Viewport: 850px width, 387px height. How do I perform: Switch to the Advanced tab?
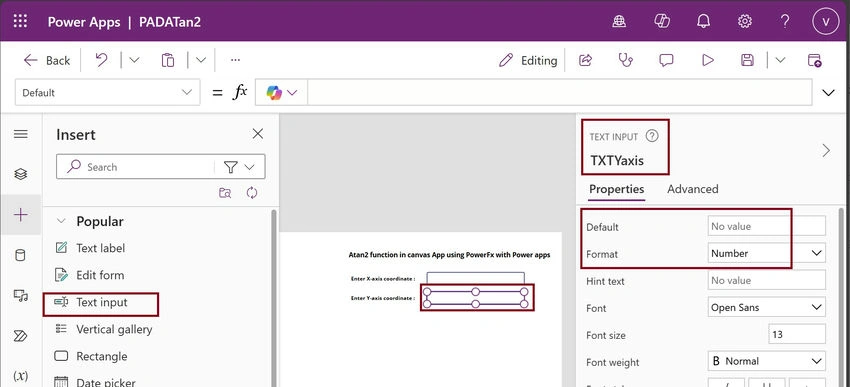click(693, 189)
